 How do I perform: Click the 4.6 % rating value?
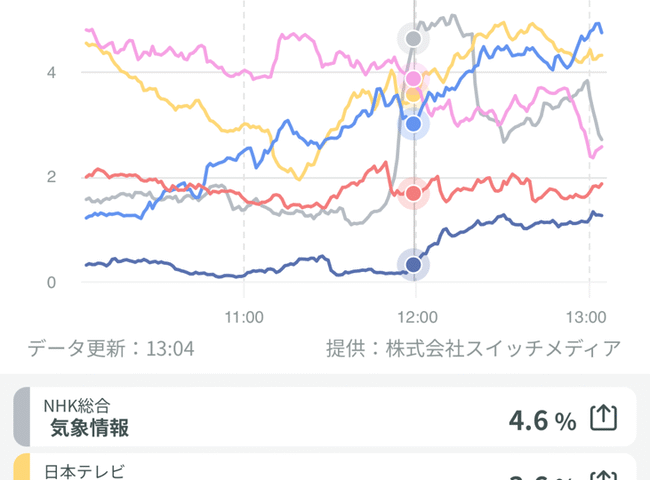pyautogui.click(x=542, y=420)
